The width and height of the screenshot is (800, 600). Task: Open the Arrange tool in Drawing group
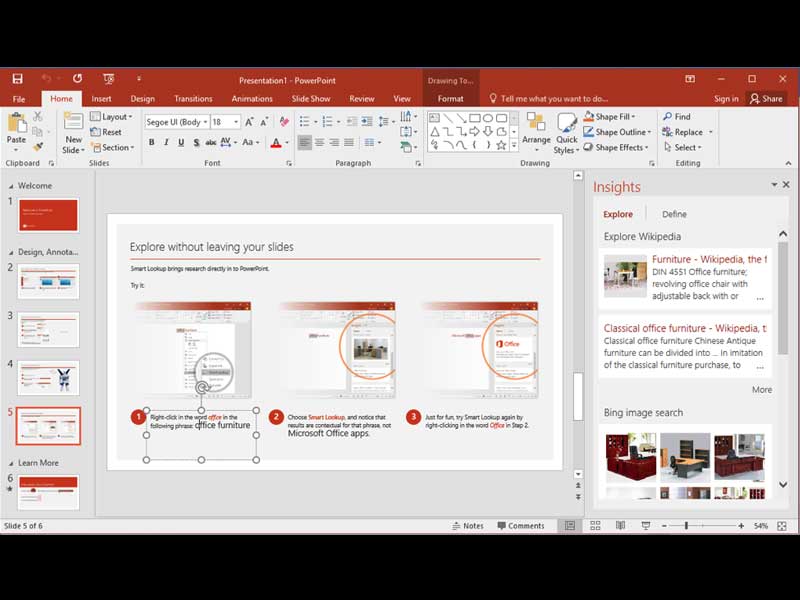coord(536,126)
